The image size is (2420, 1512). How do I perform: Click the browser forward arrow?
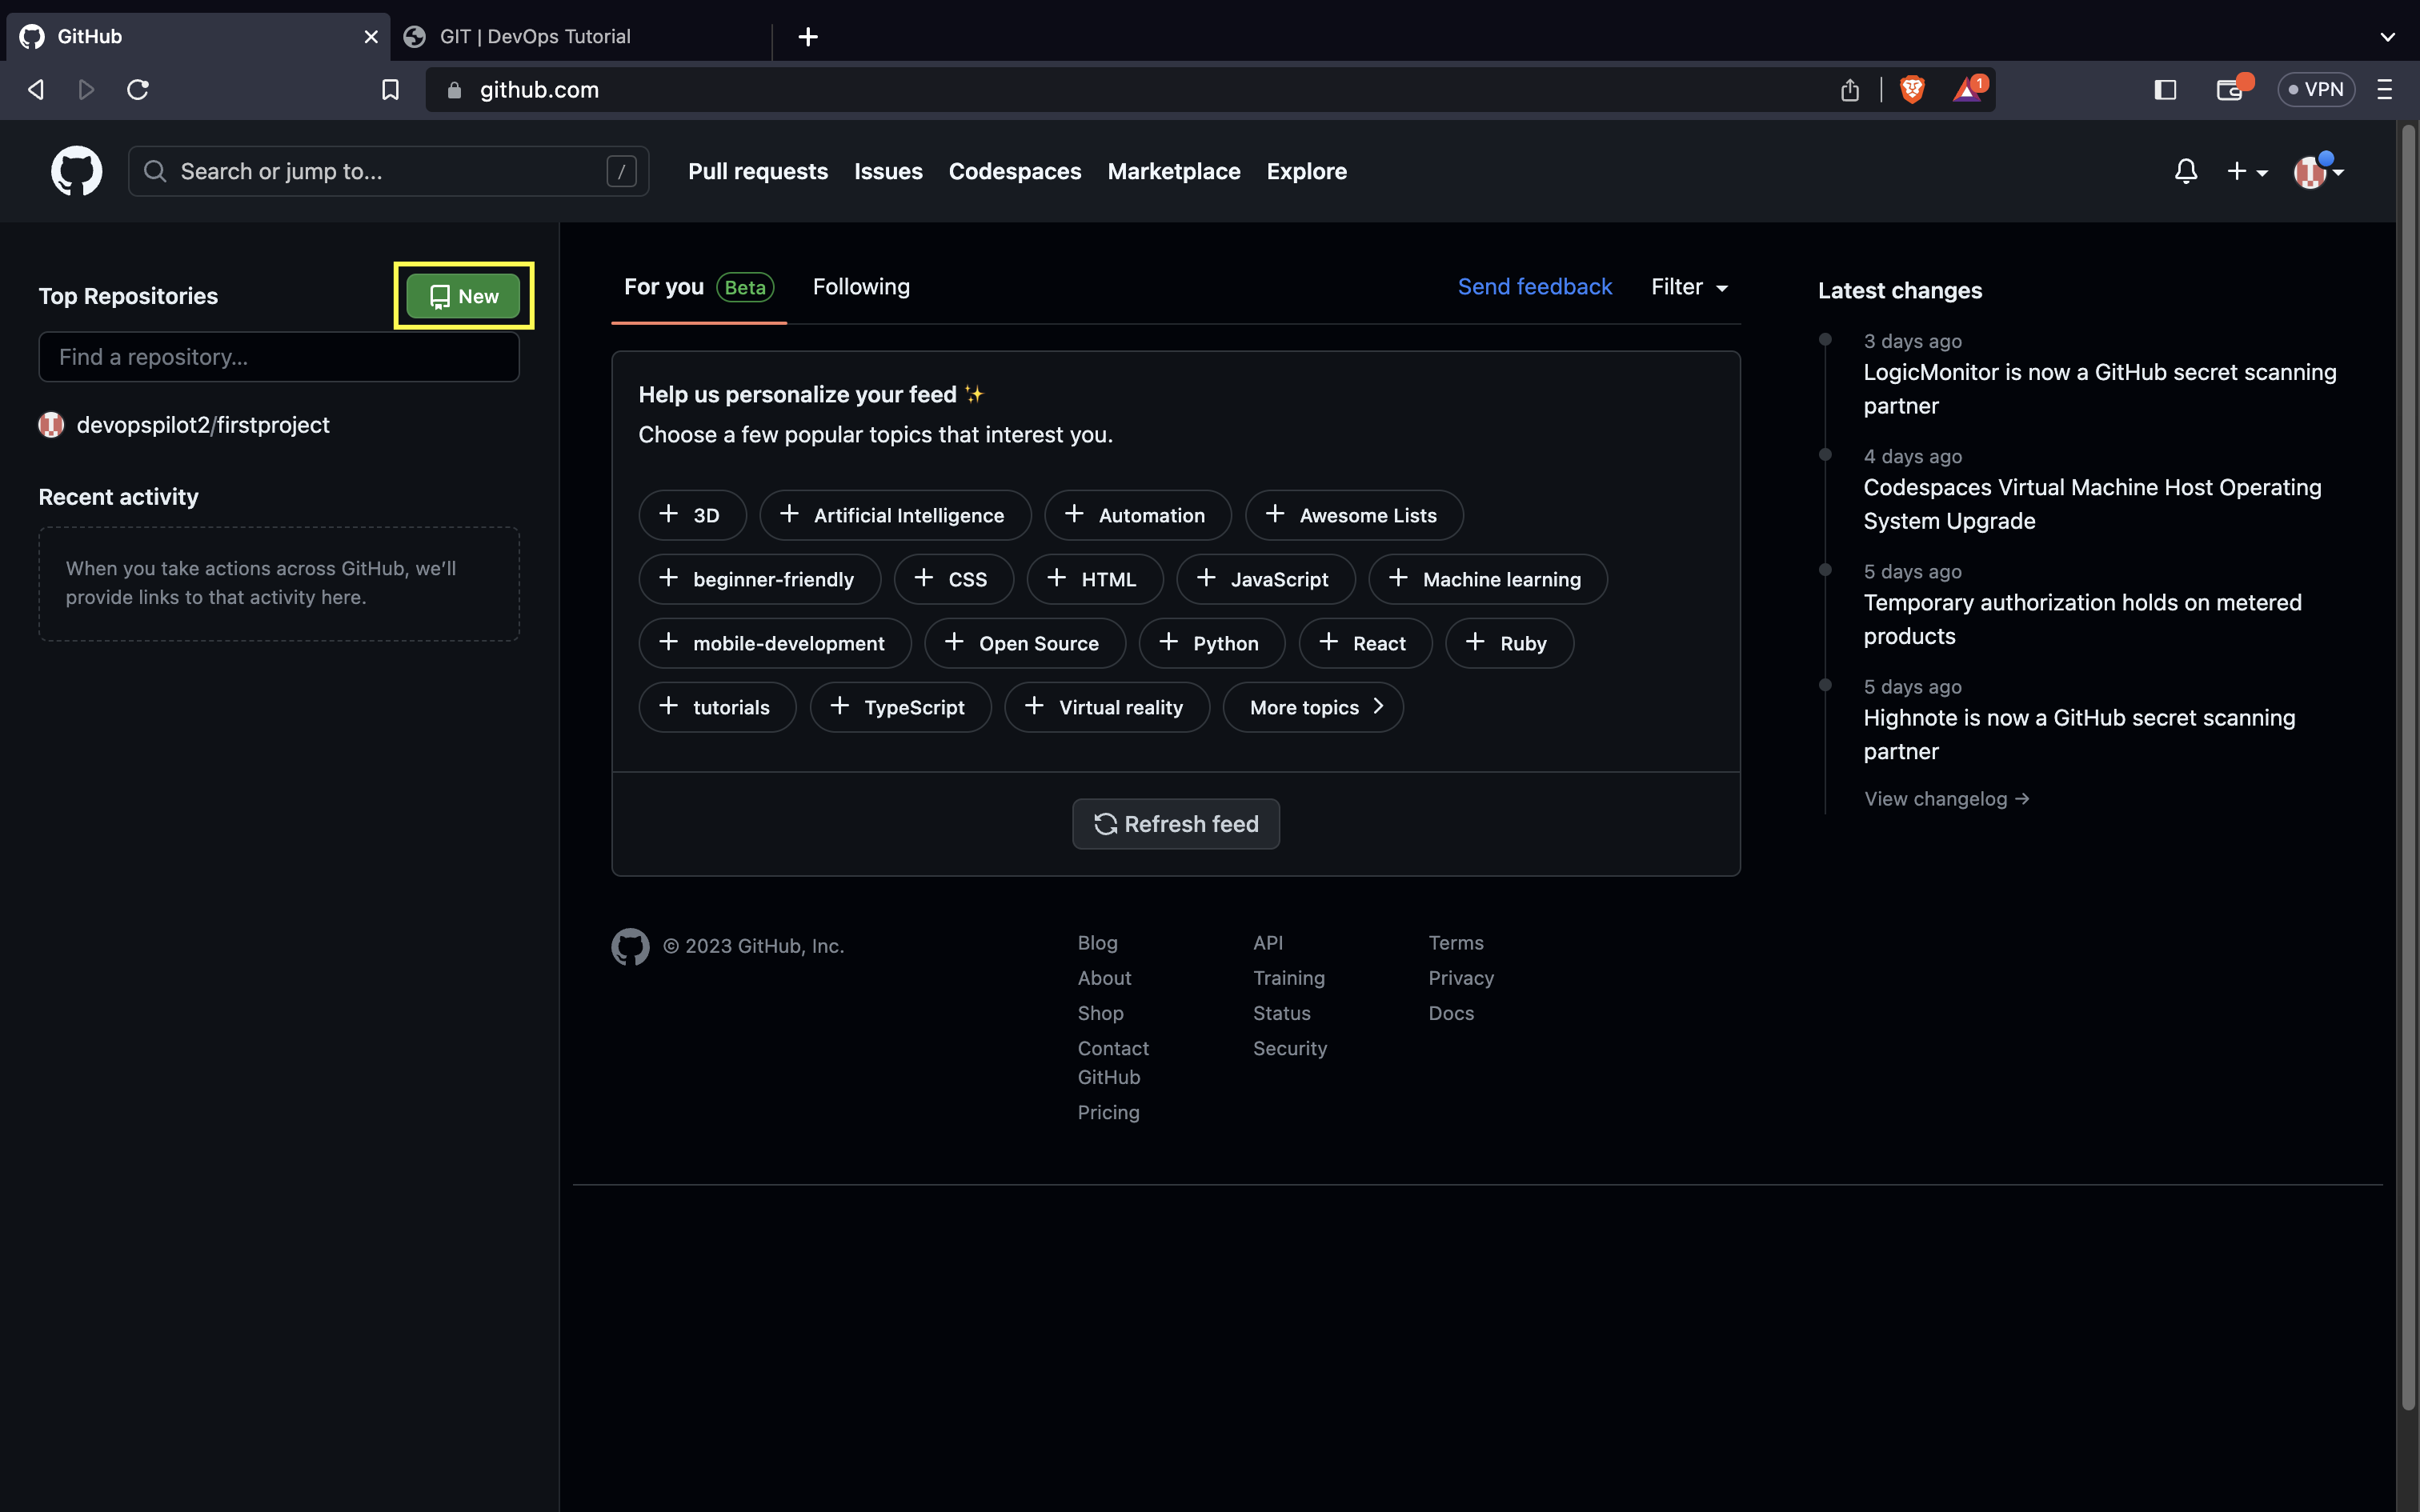(x=86, y=90)
